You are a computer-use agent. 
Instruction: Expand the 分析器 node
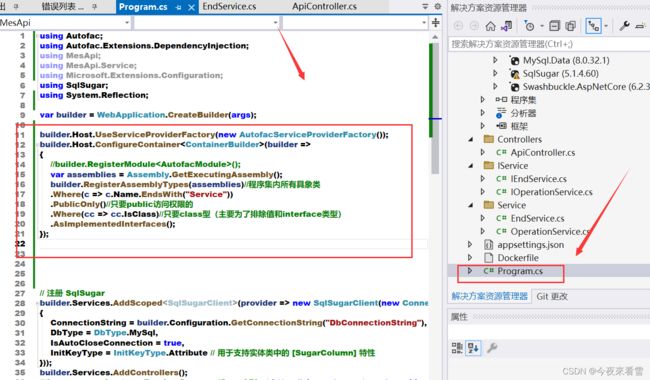point(483,113)
